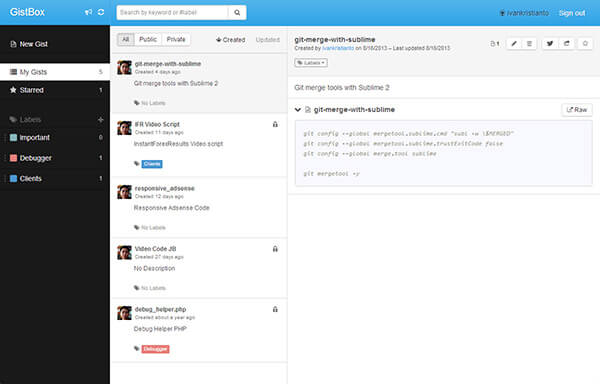
Task: Click New Gist in sidebar
Action: pyautogui.click(x=29, y=44)
